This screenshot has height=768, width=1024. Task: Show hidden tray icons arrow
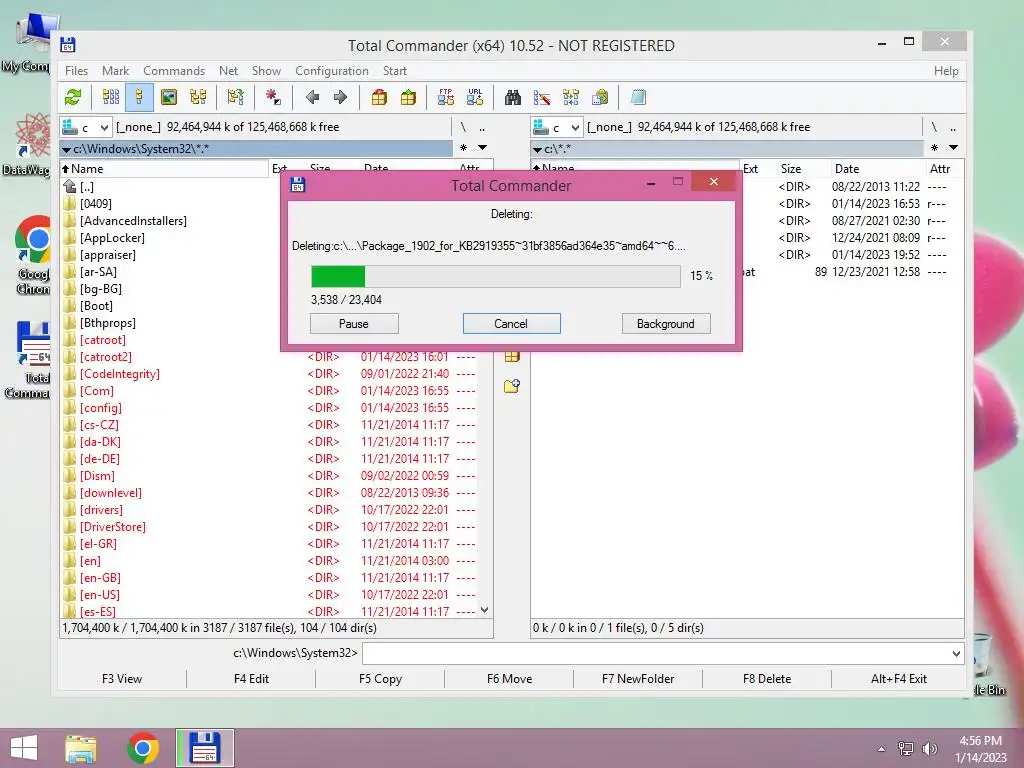[881, 749]
